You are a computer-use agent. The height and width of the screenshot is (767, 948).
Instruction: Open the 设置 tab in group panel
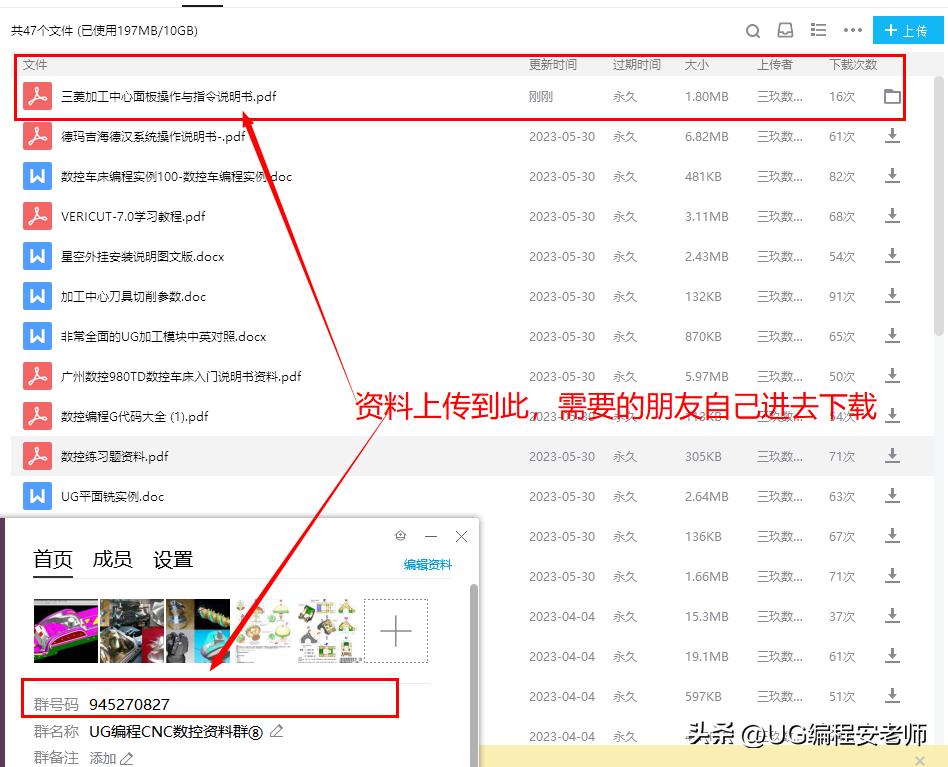coord(172,560)
